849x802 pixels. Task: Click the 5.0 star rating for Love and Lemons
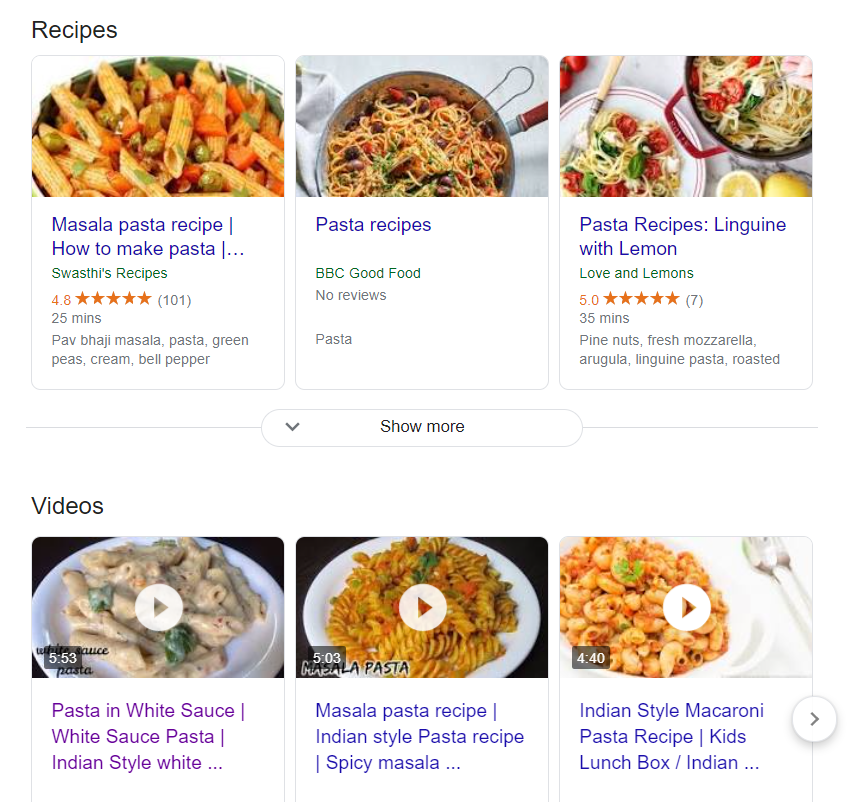tap(641, 299)
